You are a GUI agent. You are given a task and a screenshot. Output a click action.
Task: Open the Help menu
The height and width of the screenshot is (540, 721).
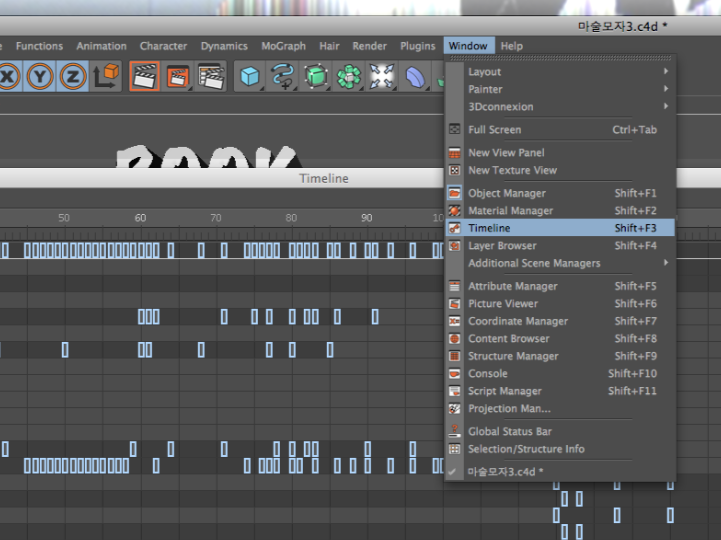click(x=511, y=46)
